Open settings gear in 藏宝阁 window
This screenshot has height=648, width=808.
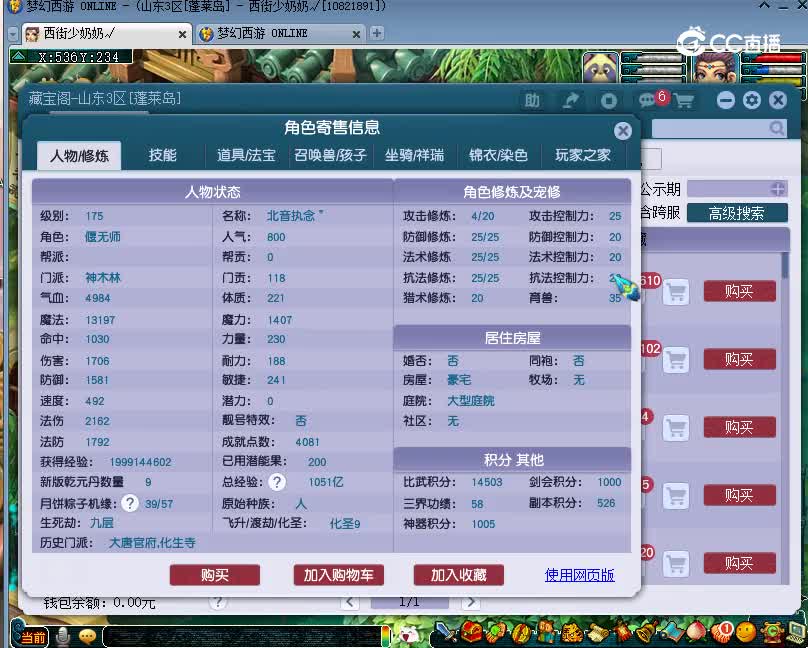click(x=752, y=100)
